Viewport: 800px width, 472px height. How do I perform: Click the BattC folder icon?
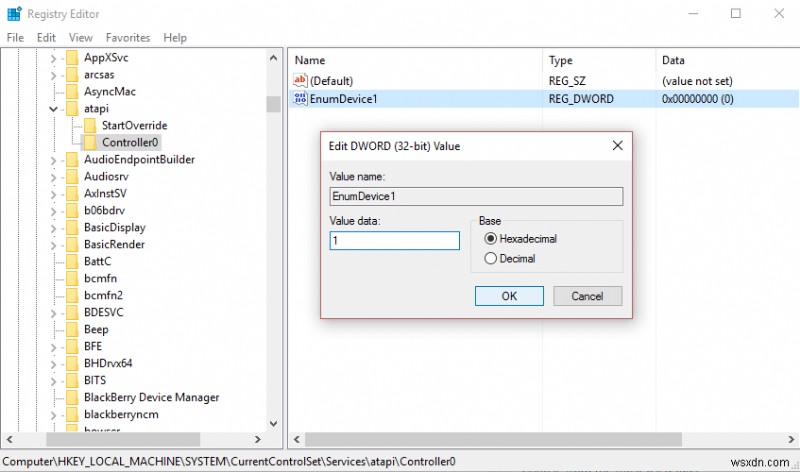coord(72,261)
